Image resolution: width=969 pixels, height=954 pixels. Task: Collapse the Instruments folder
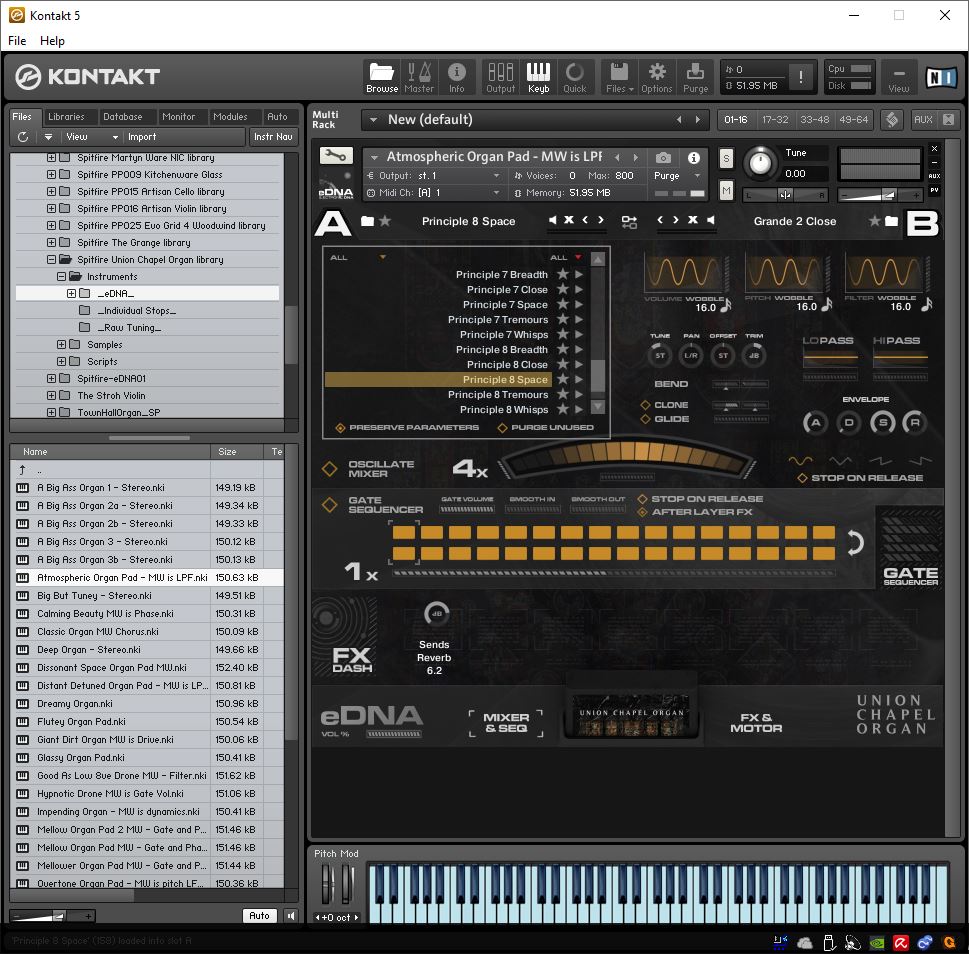(61, 277)
